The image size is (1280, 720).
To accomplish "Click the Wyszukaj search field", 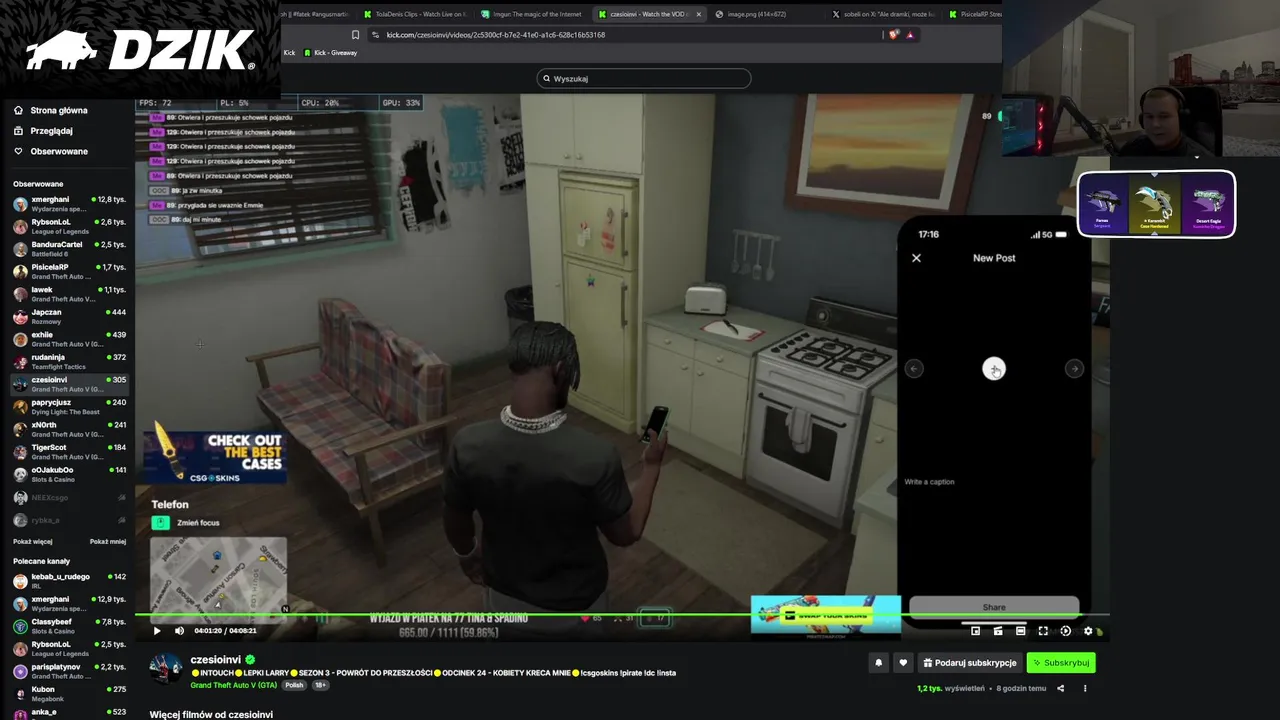I will click(x=644, y=78).
